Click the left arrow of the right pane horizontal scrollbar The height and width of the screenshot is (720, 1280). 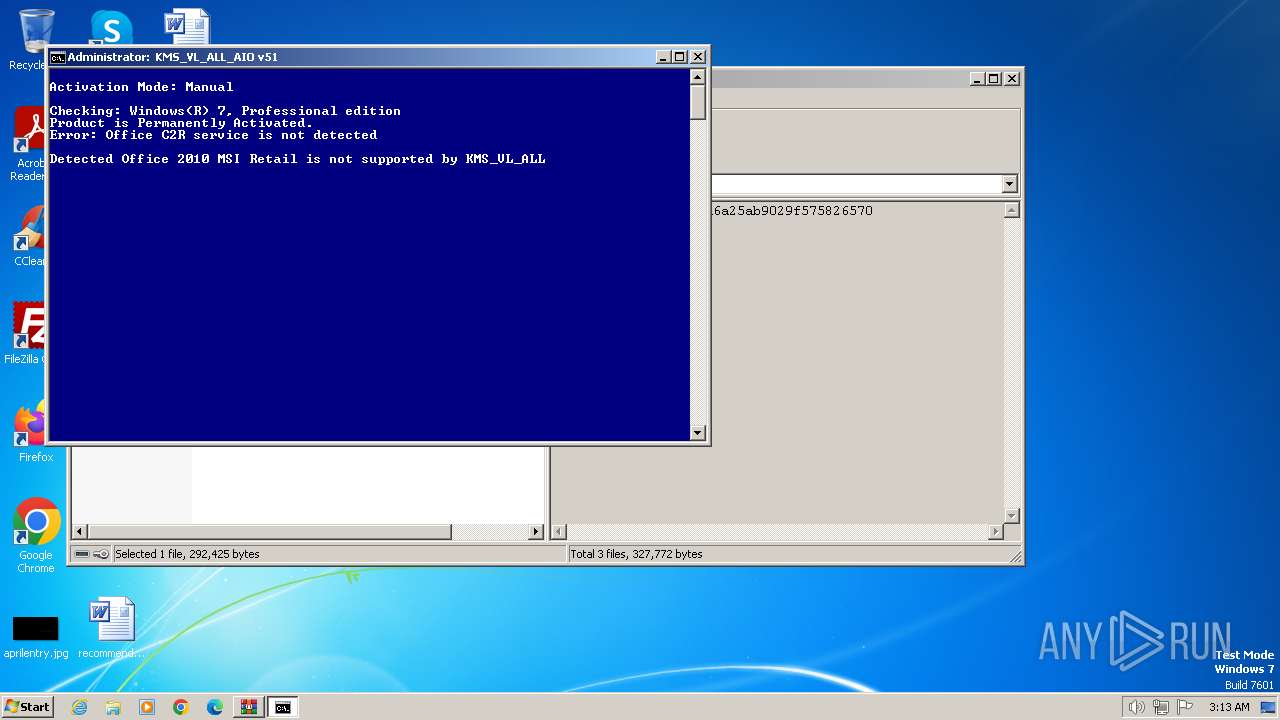pos(559,532)
